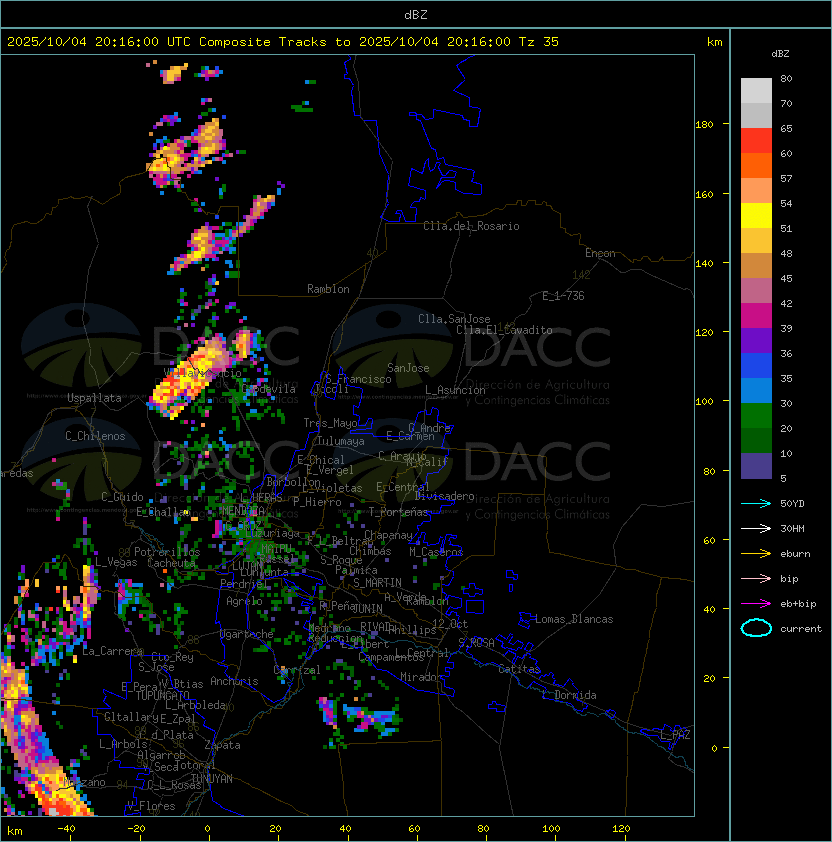832x842 pixels.
Task: Click the 'Agrelo' map label
Action: (244, 601)
